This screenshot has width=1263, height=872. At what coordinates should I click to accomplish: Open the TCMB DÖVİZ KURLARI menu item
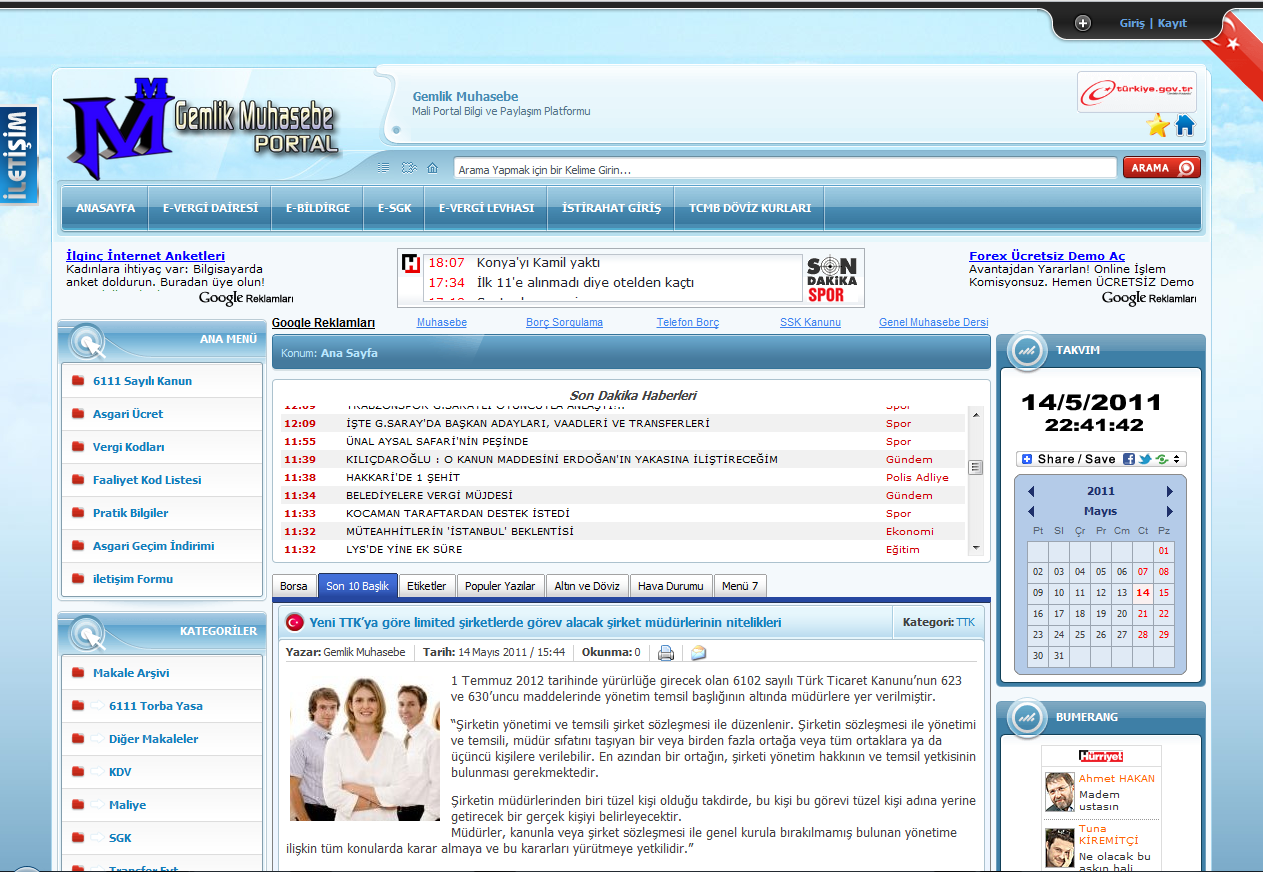click(750, 208)
